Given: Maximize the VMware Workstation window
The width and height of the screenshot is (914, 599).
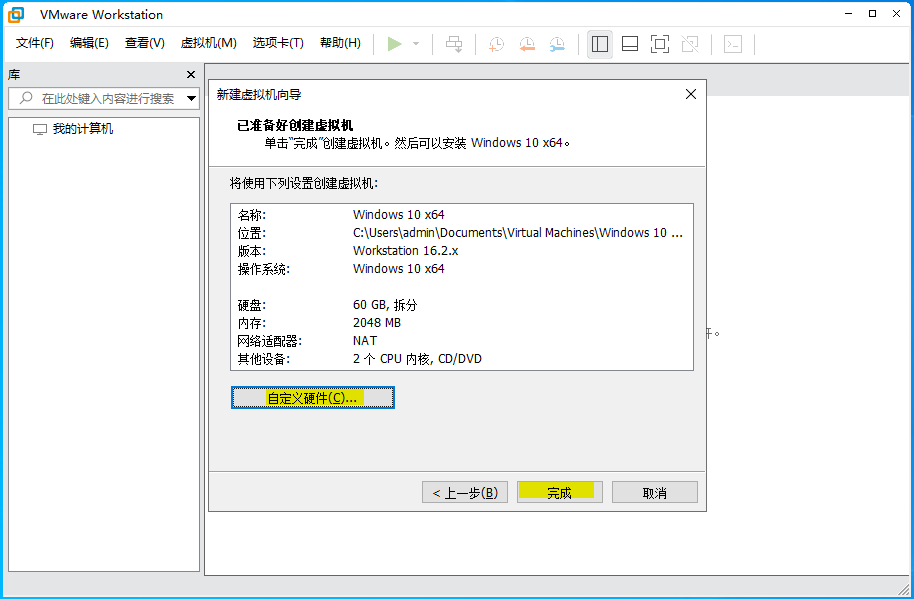Looking at the screenshot, I should coord(872,14).
